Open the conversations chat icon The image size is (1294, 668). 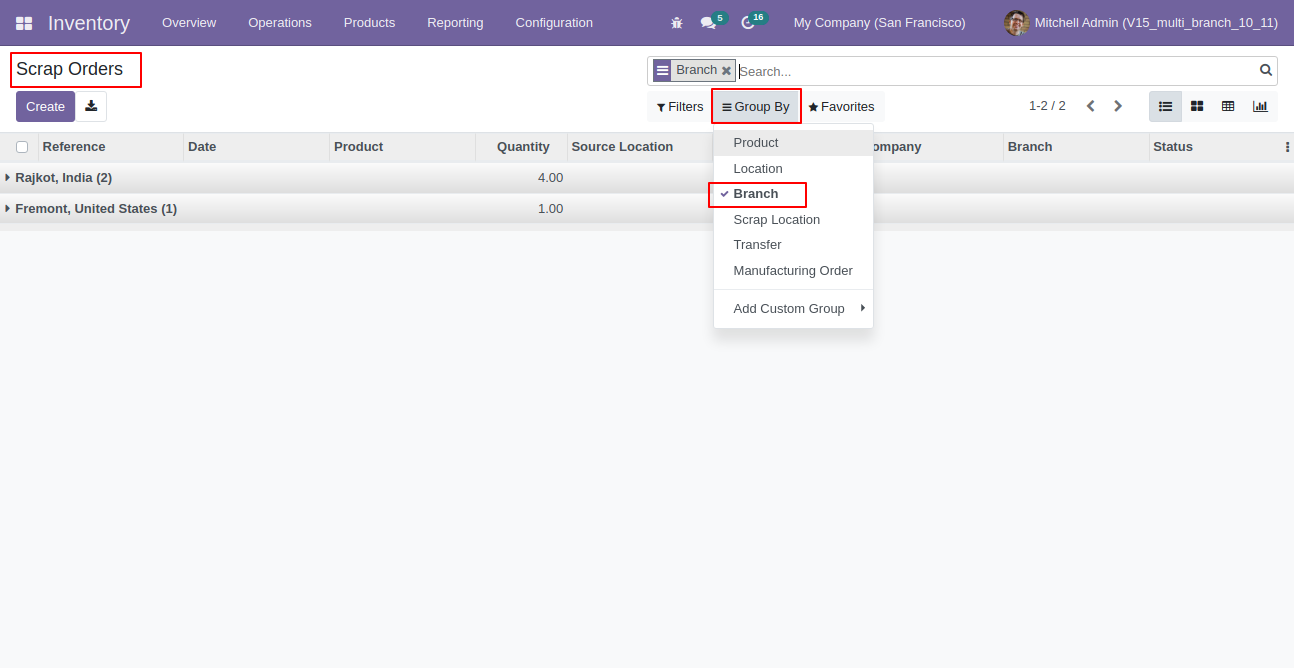(708, 23)
